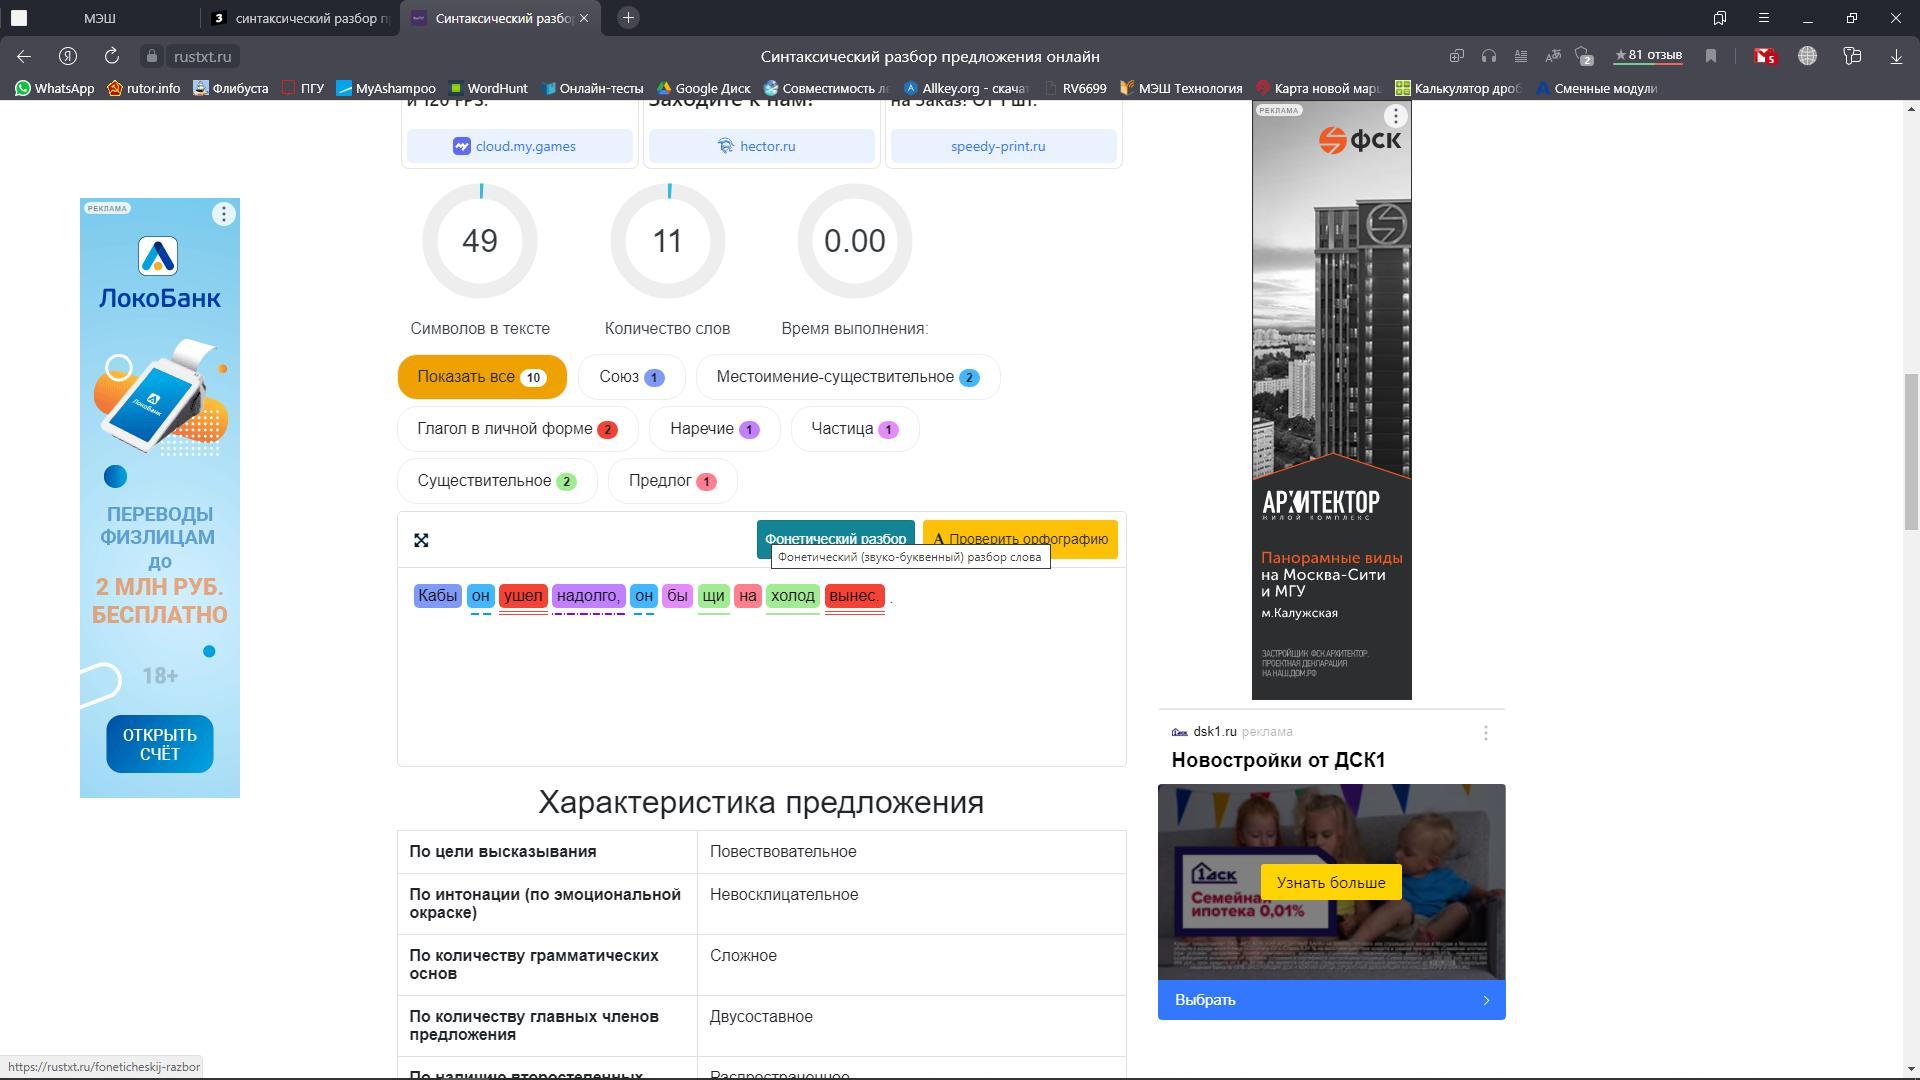Toggle the Союз filter chip

(631, 377)
